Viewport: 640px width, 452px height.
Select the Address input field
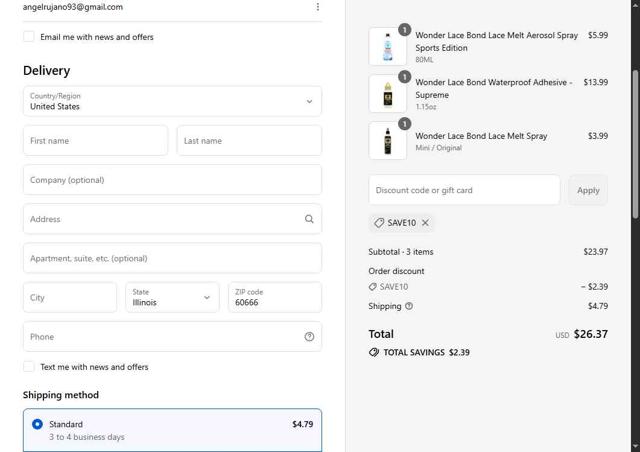click(x=172, y=219)
